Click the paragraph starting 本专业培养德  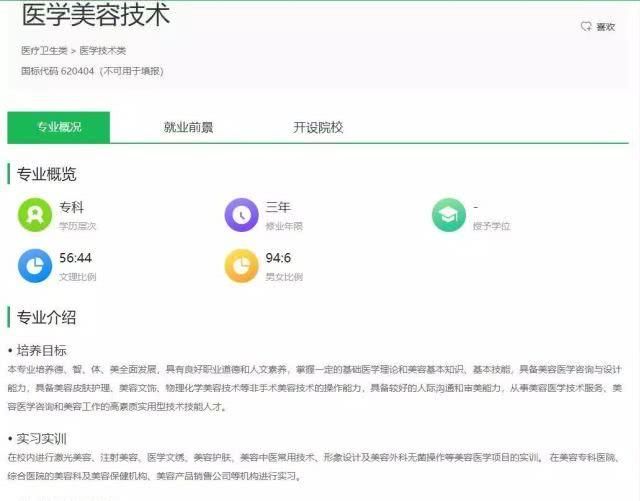tap(315, 388)
